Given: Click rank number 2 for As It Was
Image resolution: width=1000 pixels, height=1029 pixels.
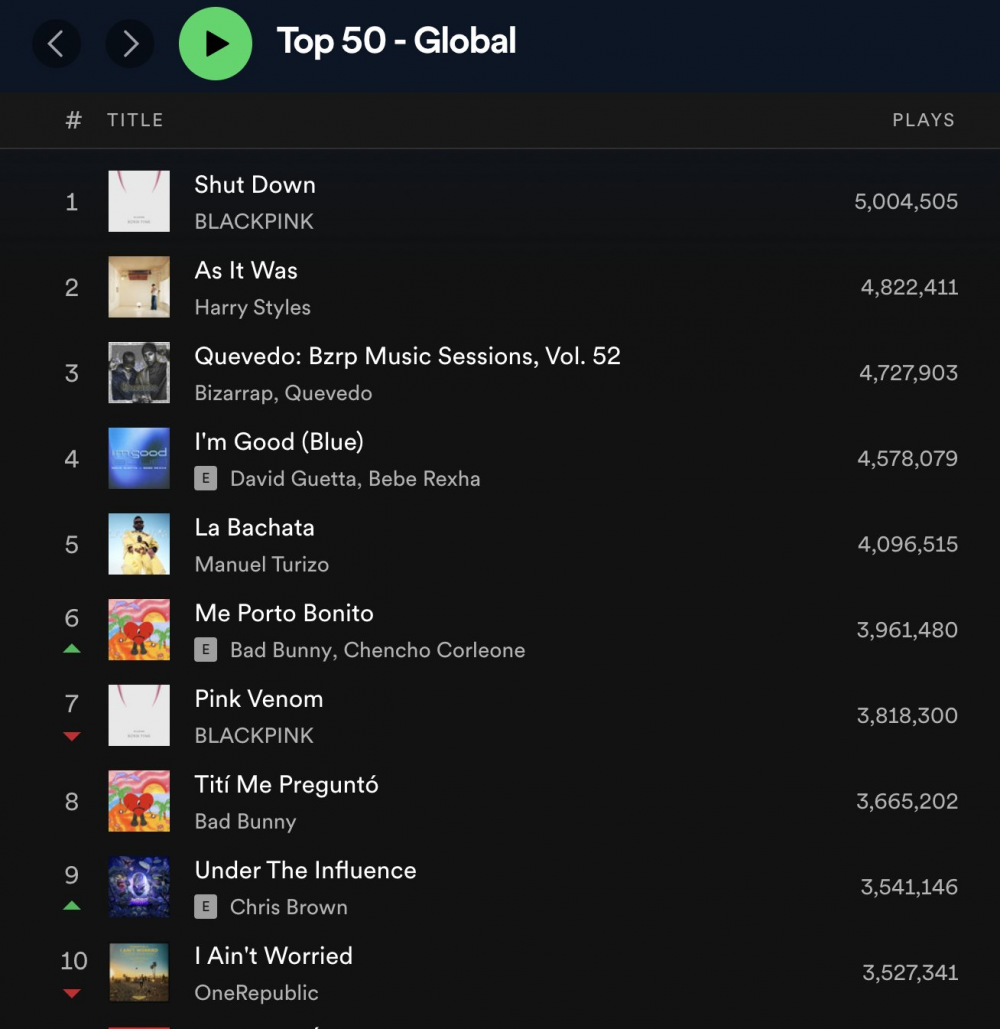Looking at the screenshot, I should [x=72, y=287].
